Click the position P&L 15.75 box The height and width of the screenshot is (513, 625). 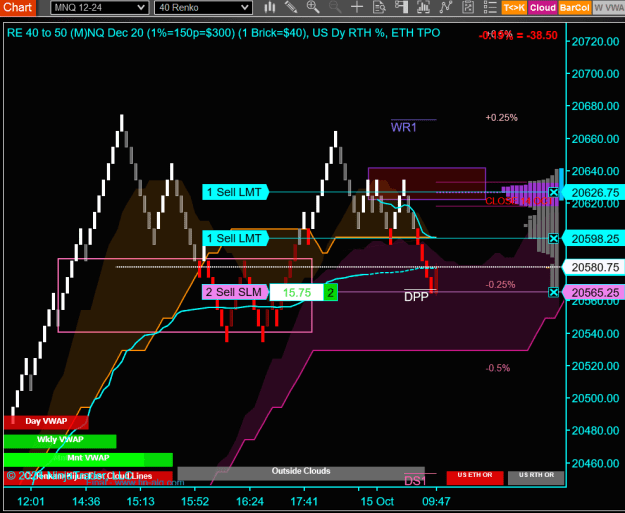pyautogui.click(x=297, y=293)
